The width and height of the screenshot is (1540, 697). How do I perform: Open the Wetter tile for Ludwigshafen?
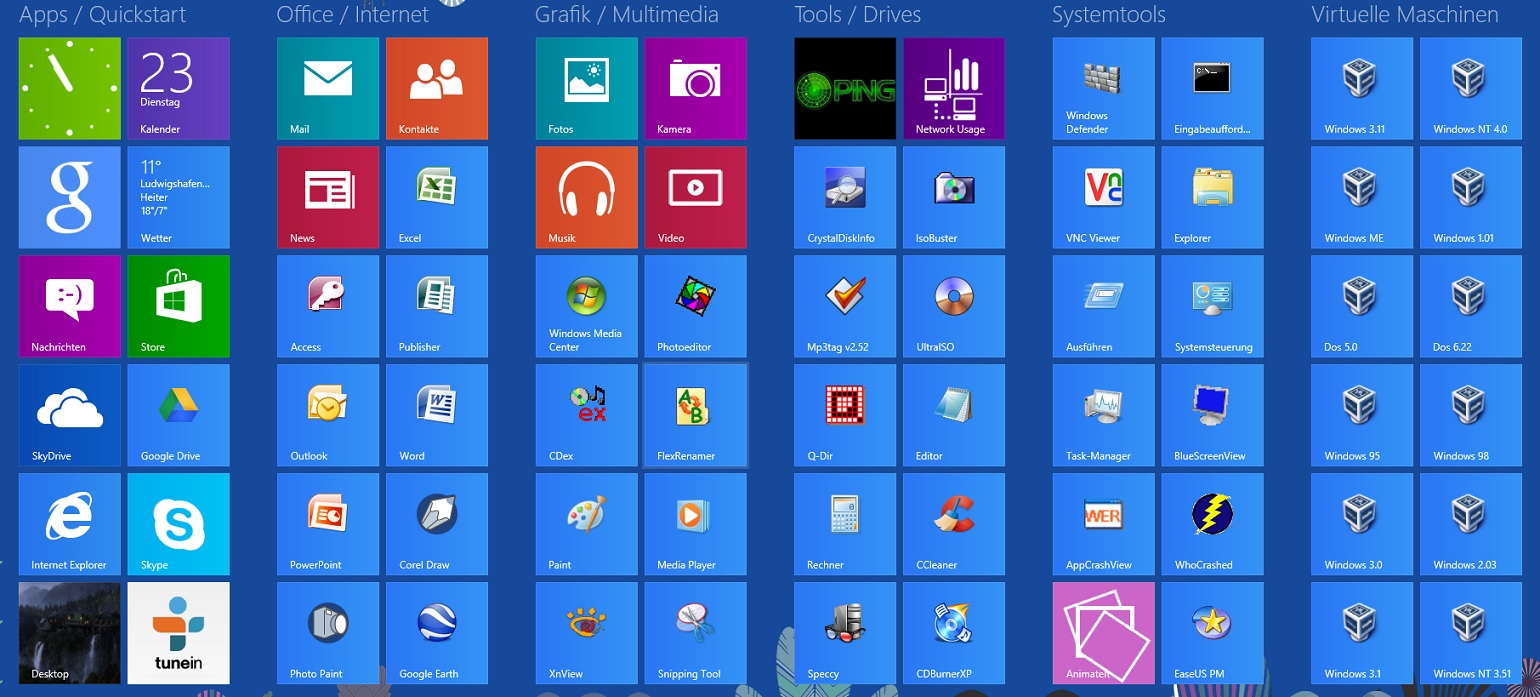[x=179, y=197]
